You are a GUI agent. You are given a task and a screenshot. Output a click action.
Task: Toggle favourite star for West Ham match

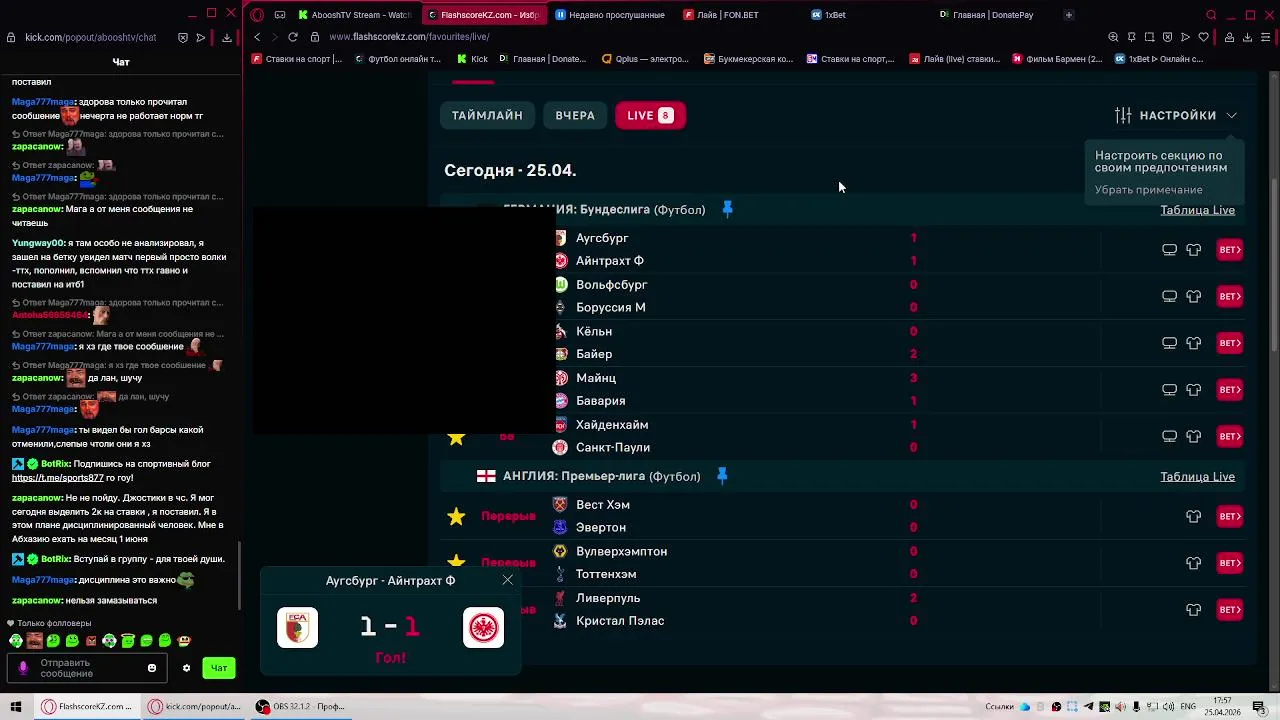[456, 516]
